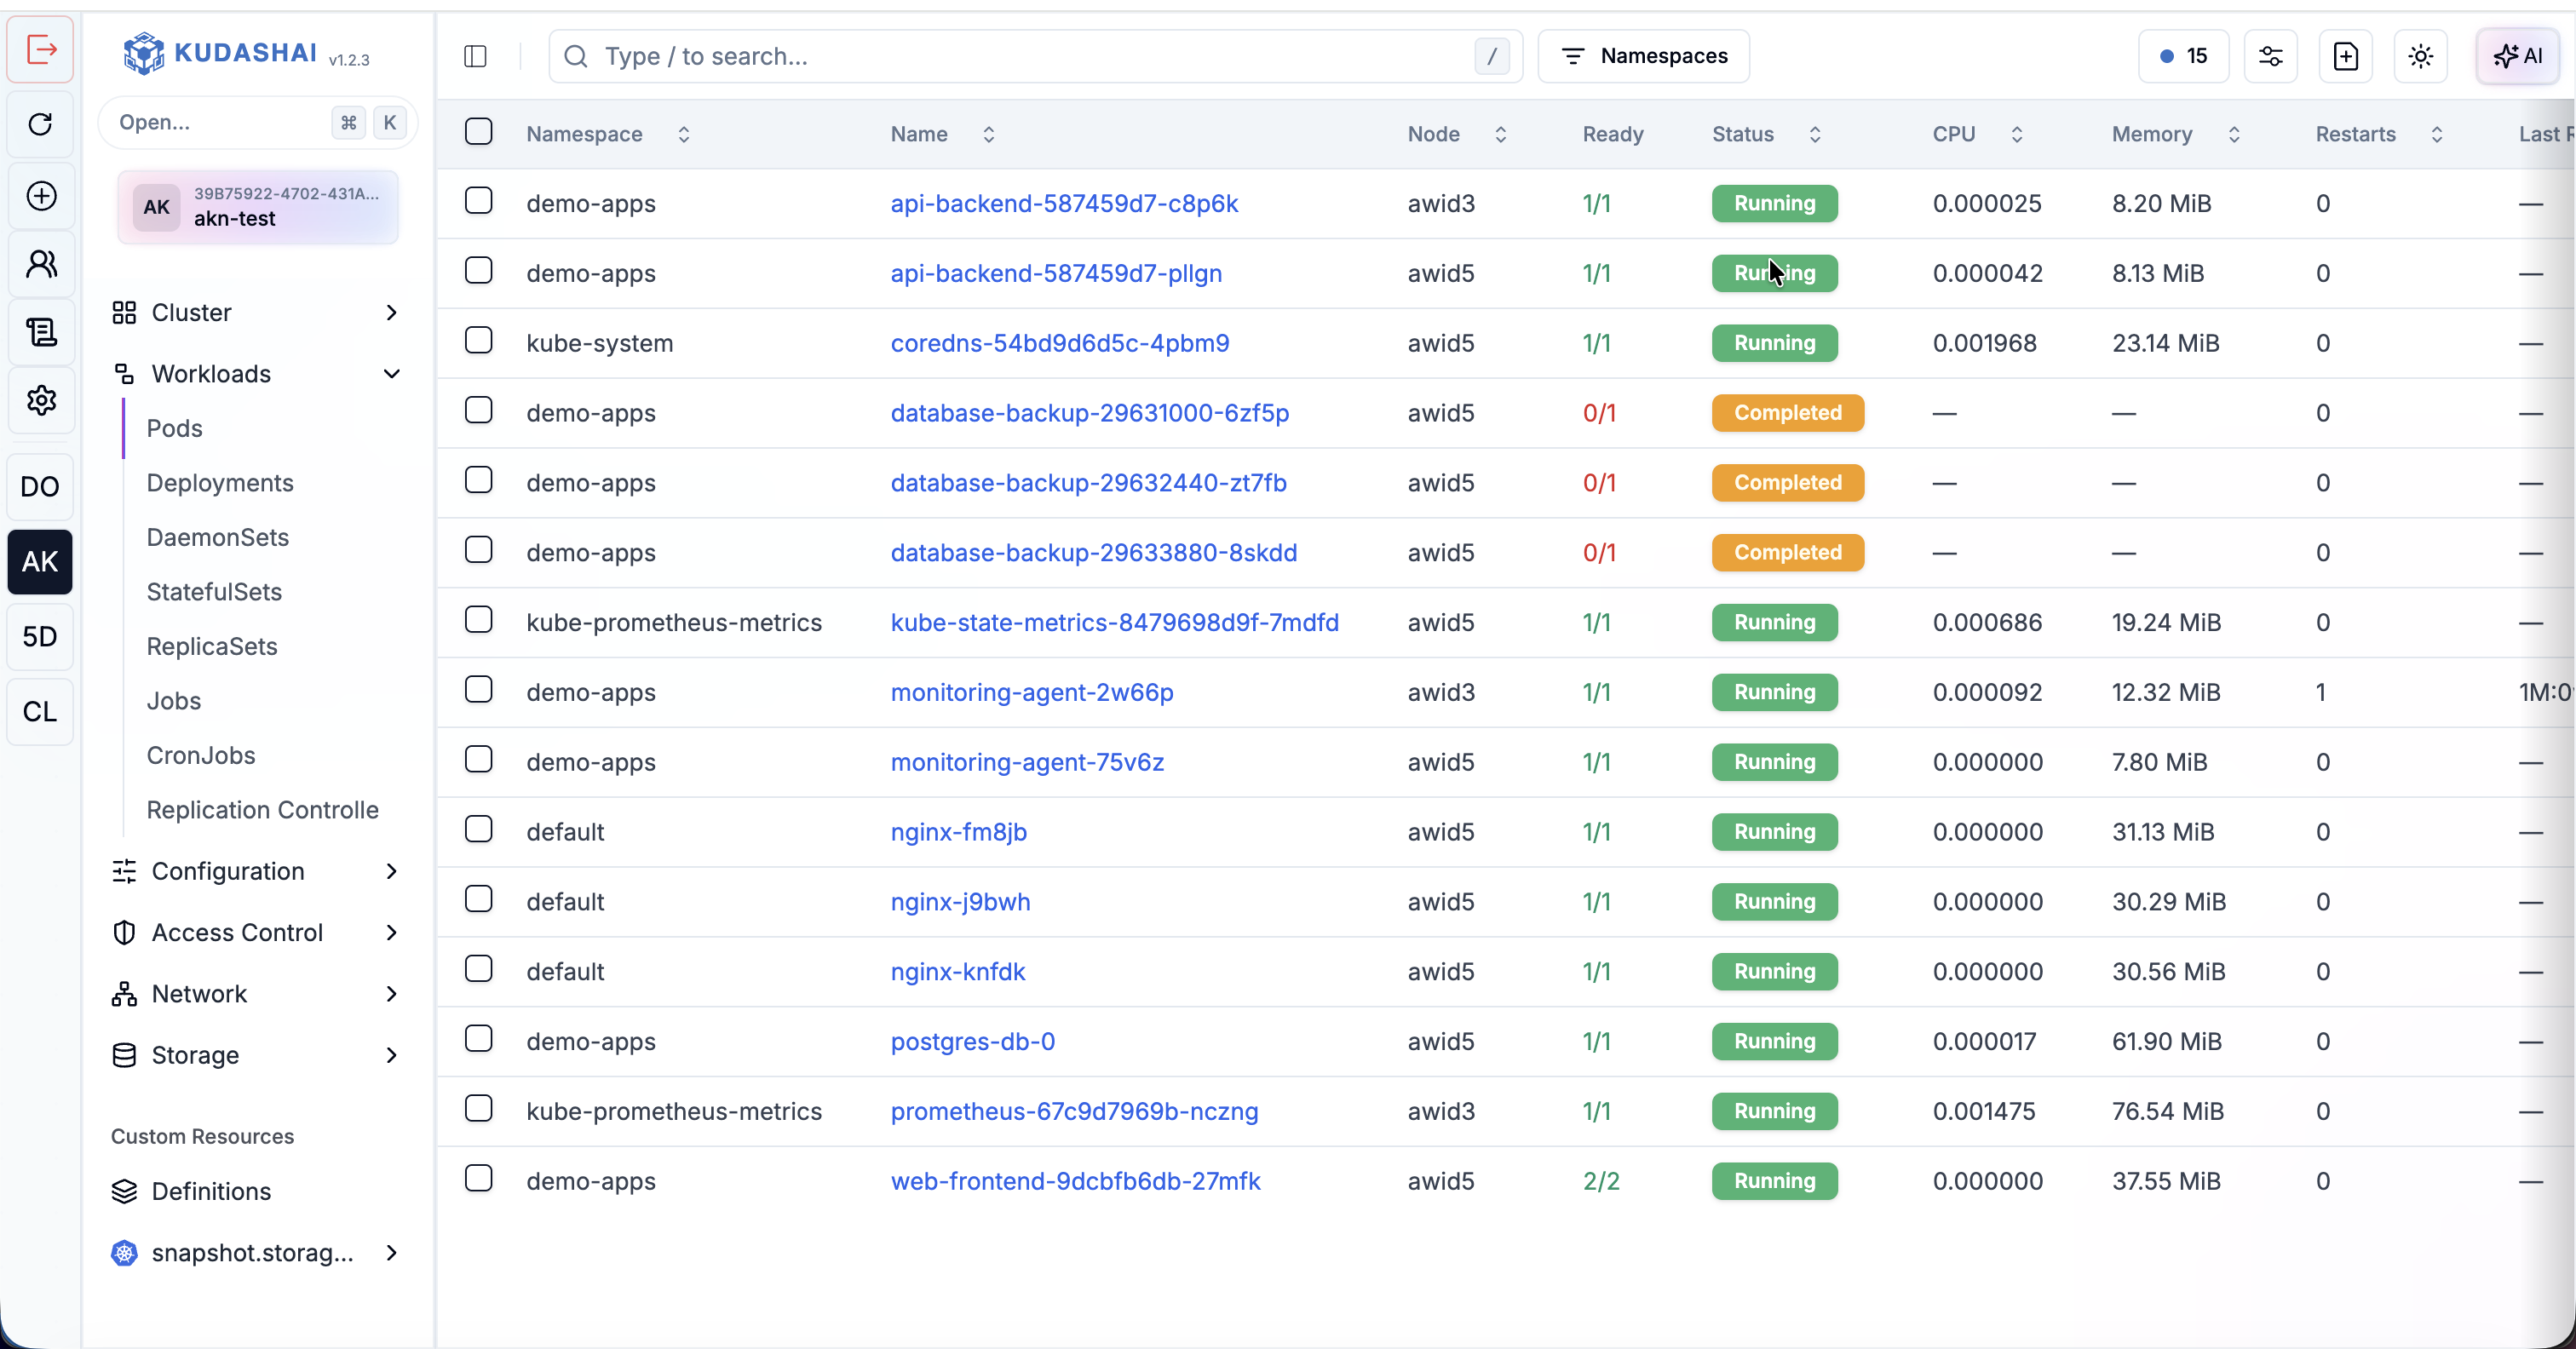Check the nginx-fm8jb row checkbox

click(479, 830)
